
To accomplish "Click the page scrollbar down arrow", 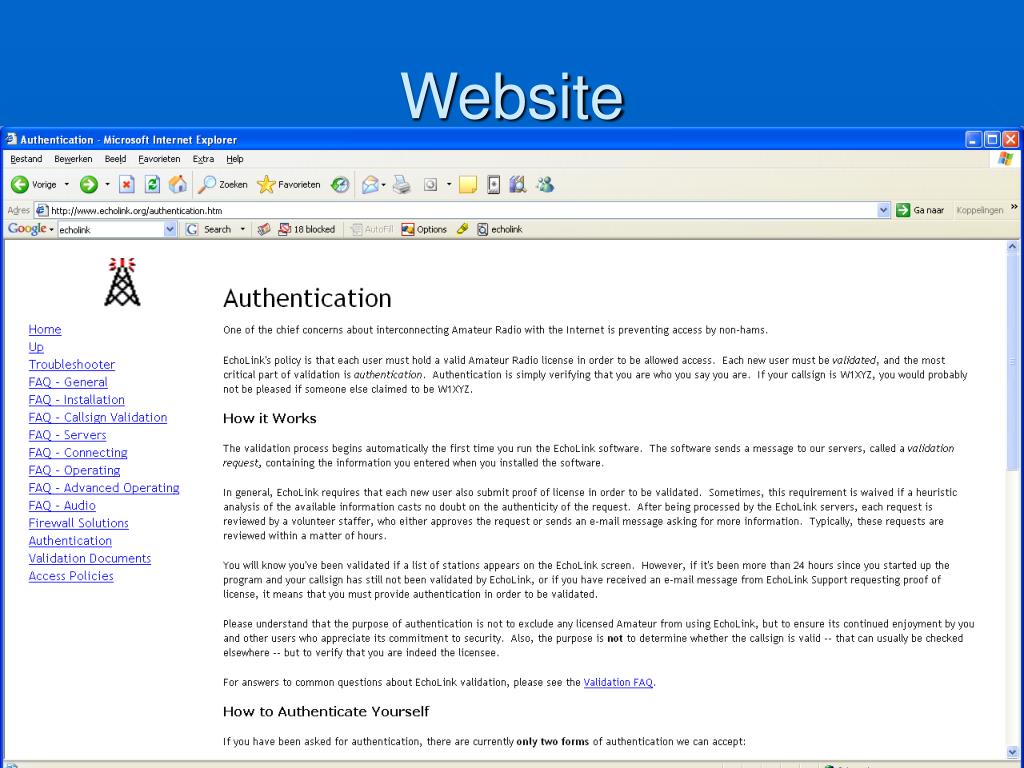I will click(1012, 752).
